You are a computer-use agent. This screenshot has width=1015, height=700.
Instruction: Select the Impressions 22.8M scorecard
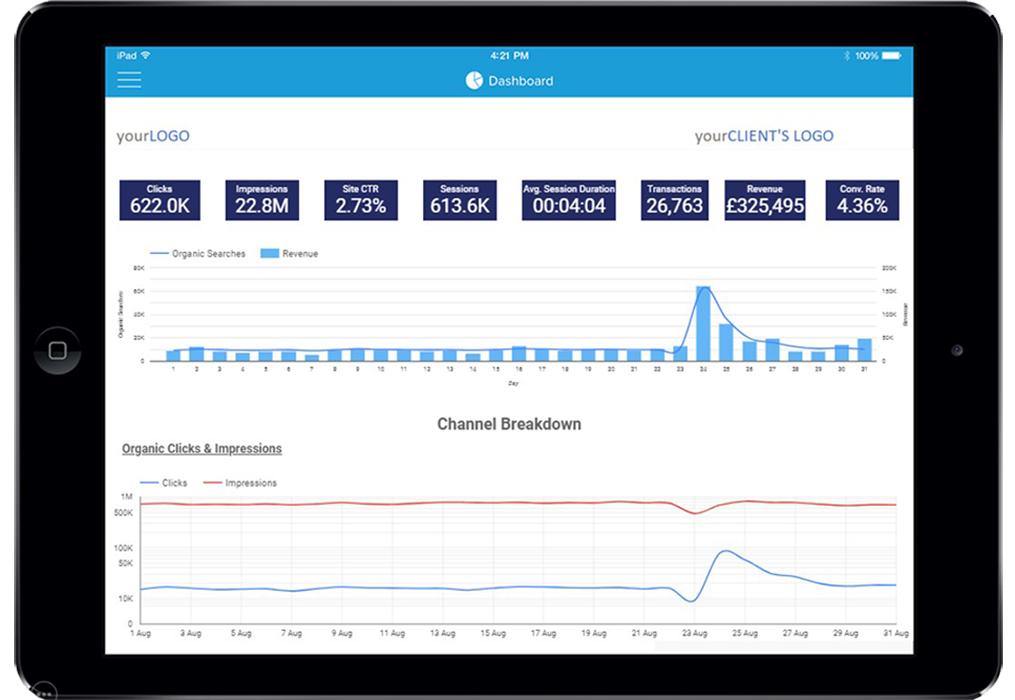click(262, 200)
